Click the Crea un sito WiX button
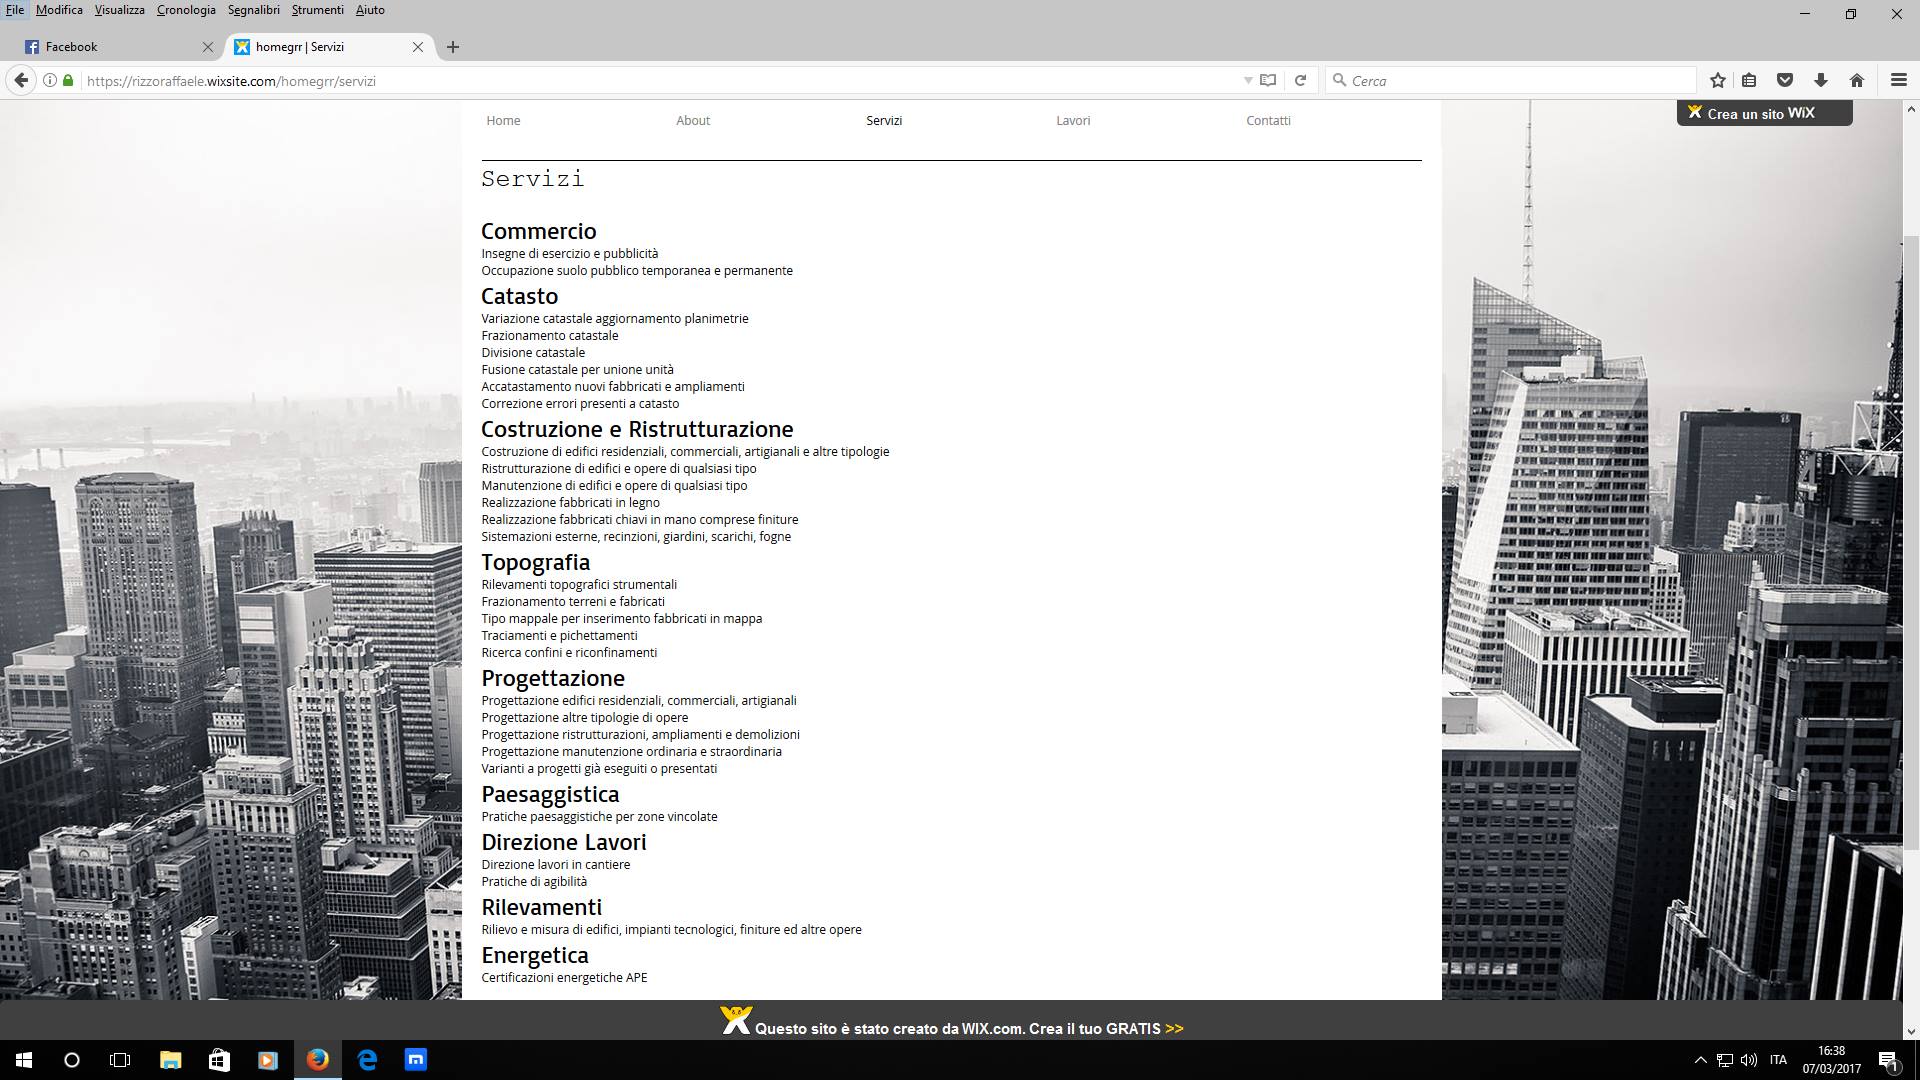Image resolution: width=1920 pixels, height=1080 pixels. [1764, 113]
